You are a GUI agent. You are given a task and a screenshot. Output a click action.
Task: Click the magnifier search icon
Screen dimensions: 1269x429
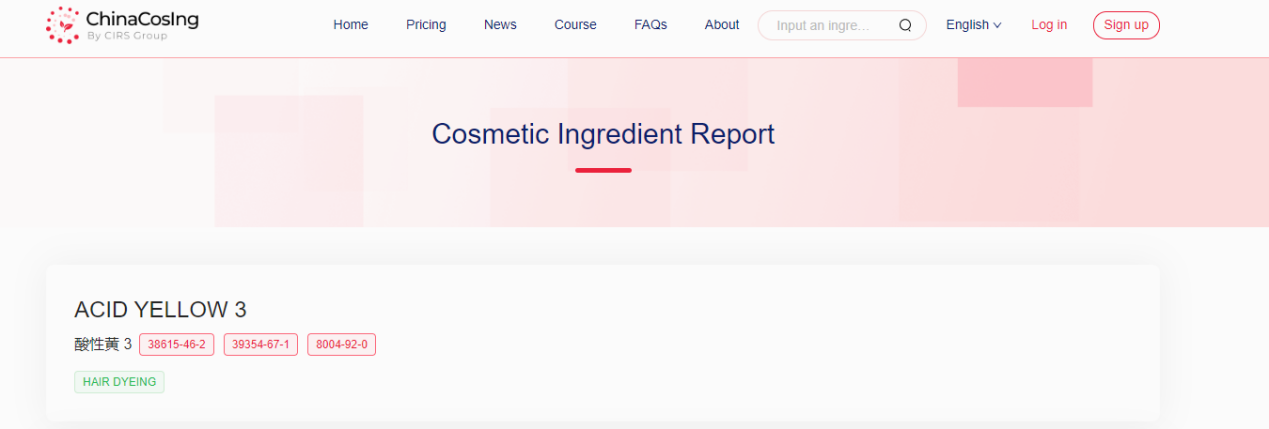pyautogui.click(x=905, y=25)
